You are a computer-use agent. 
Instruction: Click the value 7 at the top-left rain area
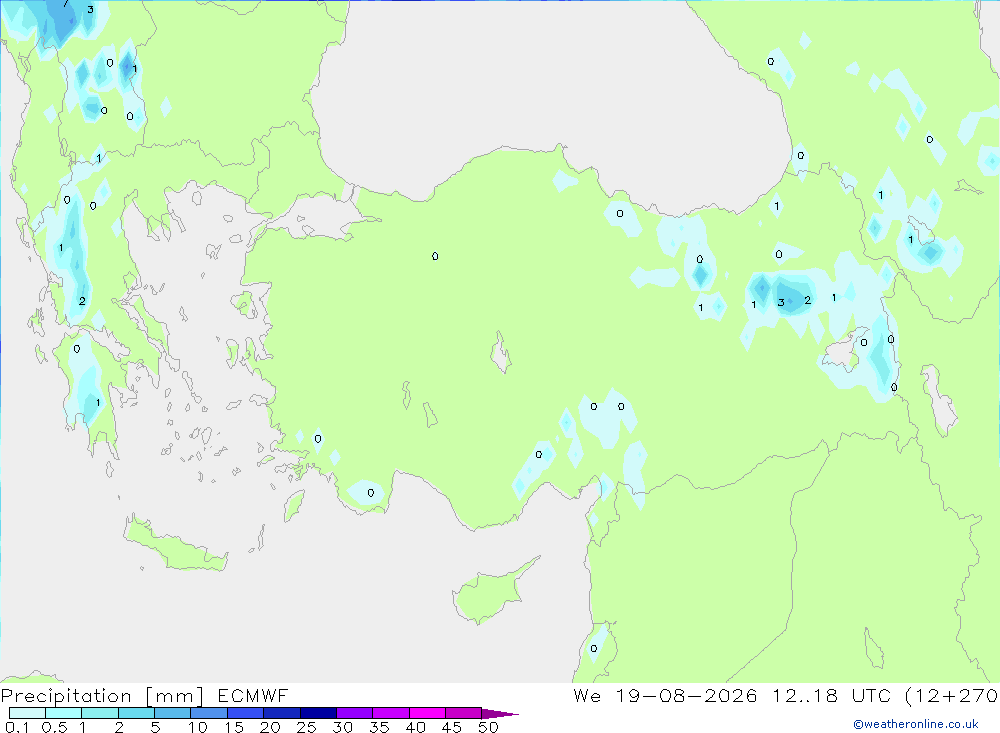click(x=66, y=3)
